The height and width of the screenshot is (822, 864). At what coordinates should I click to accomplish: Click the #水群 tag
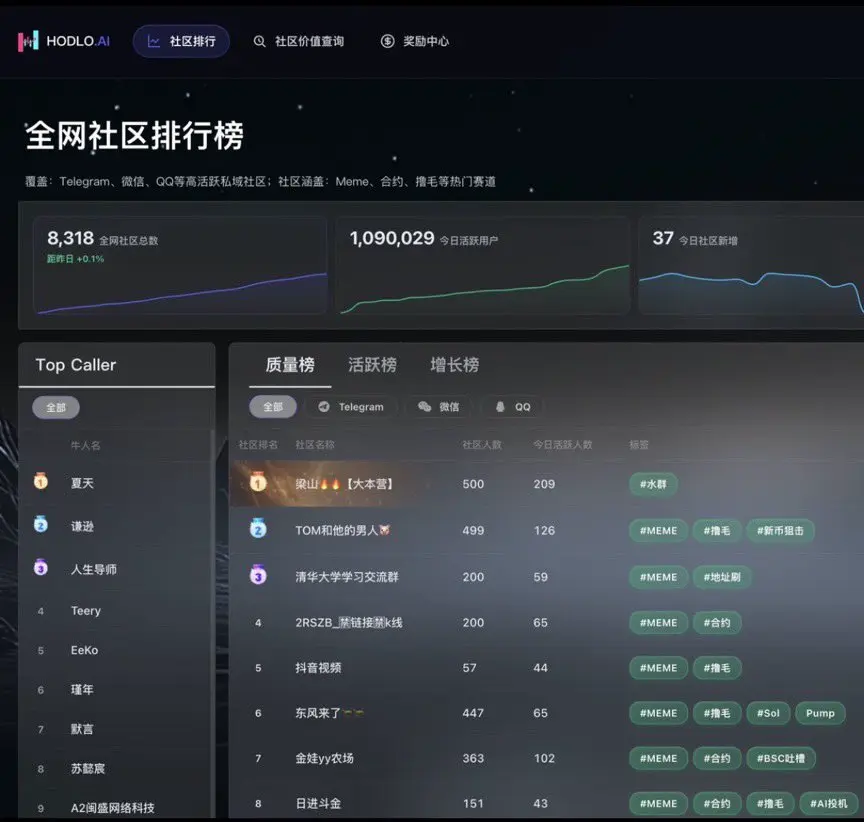654,484
